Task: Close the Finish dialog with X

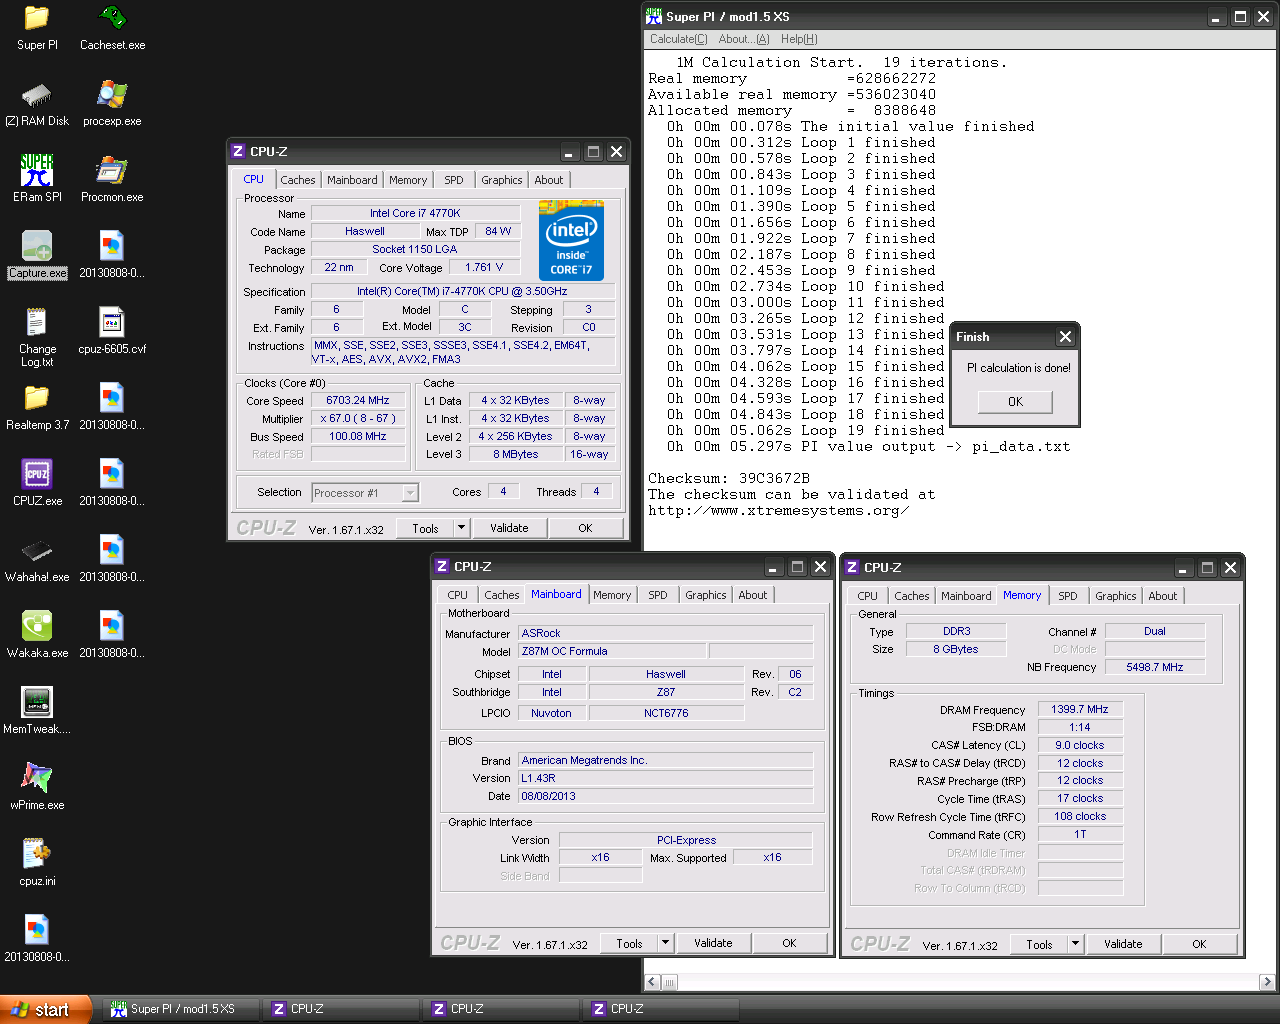Action: (1065, 337)
